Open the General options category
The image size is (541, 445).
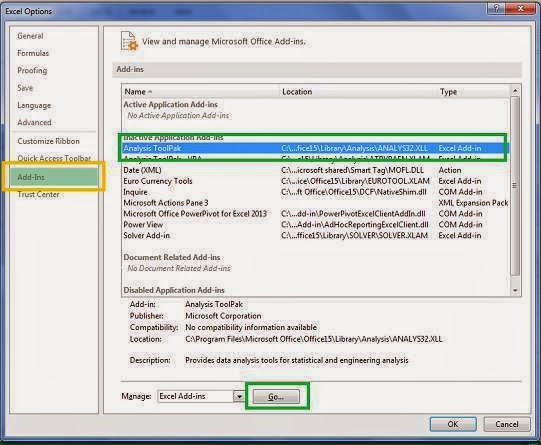[x=30, y=36]
